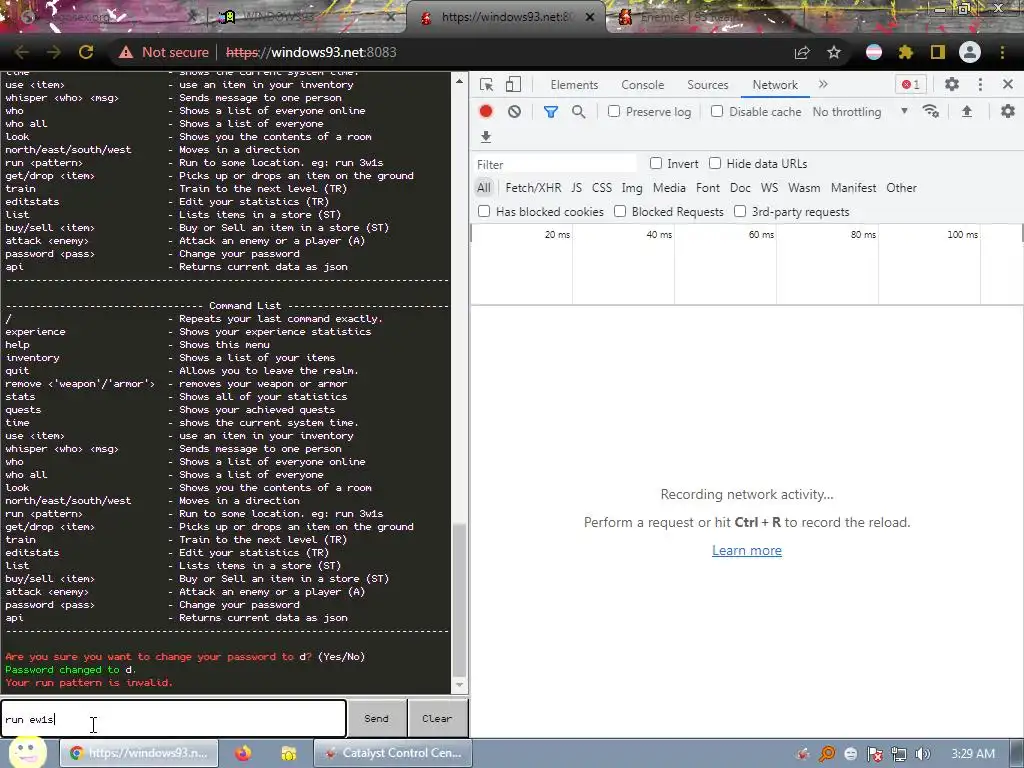This screenshot has height=768, width=1024.
Task: Click the smiley Start button
Action: point(26,752)
